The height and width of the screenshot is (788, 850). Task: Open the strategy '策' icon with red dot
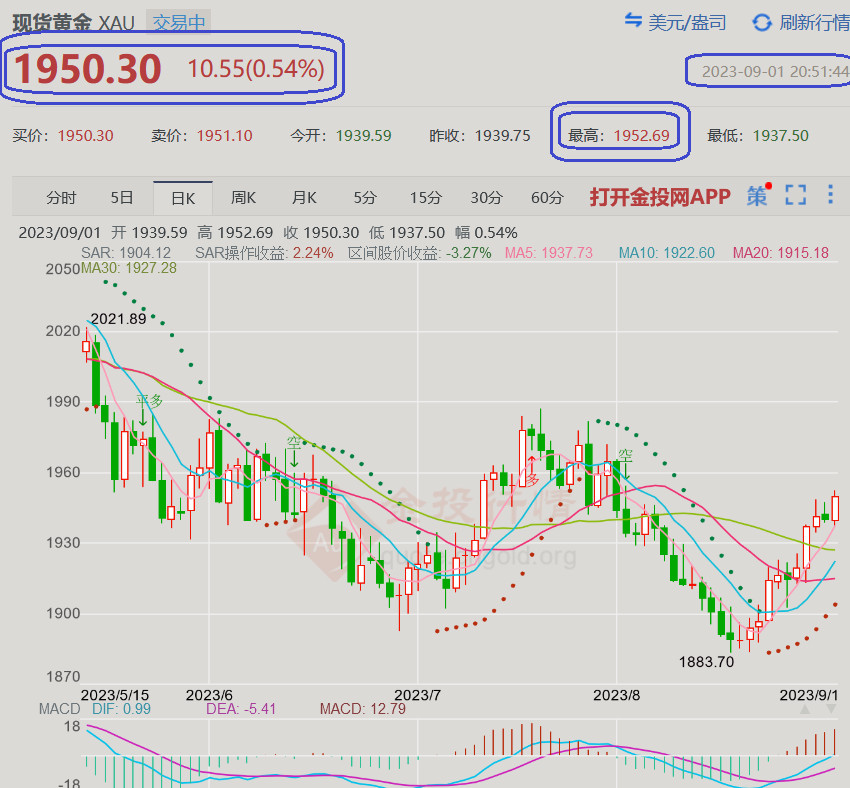[758, 196]
